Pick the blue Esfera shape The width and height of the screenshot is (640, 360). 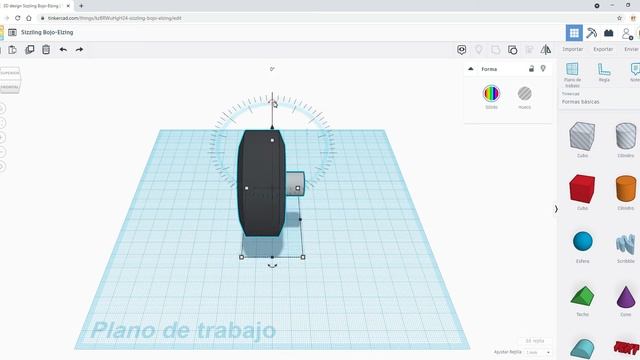582,241
